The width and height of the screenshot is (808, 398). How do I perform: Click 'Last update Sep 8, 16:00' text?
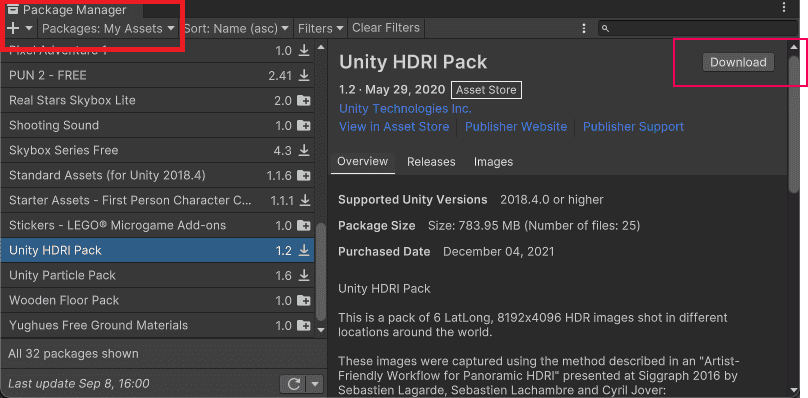tap(79, 384)
